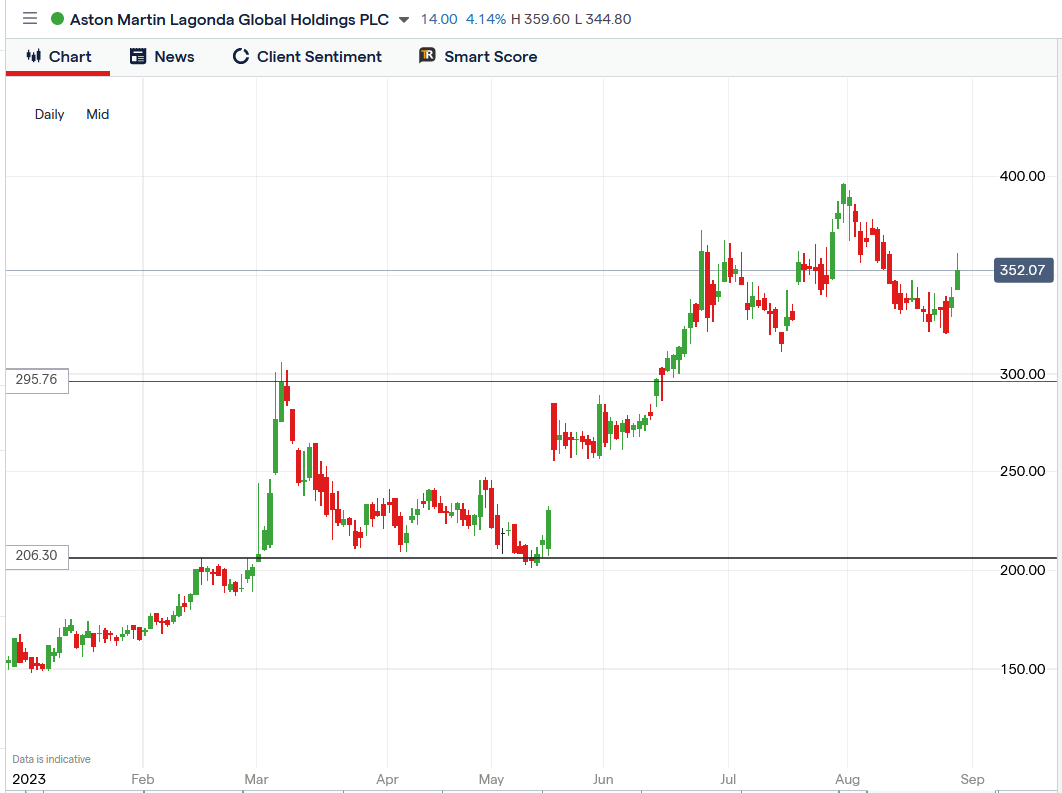This screenshot has height=793, width=1062.
Task: Click the Aston Martin Lagonda Global Holdings title
Action: click(230, 20)
